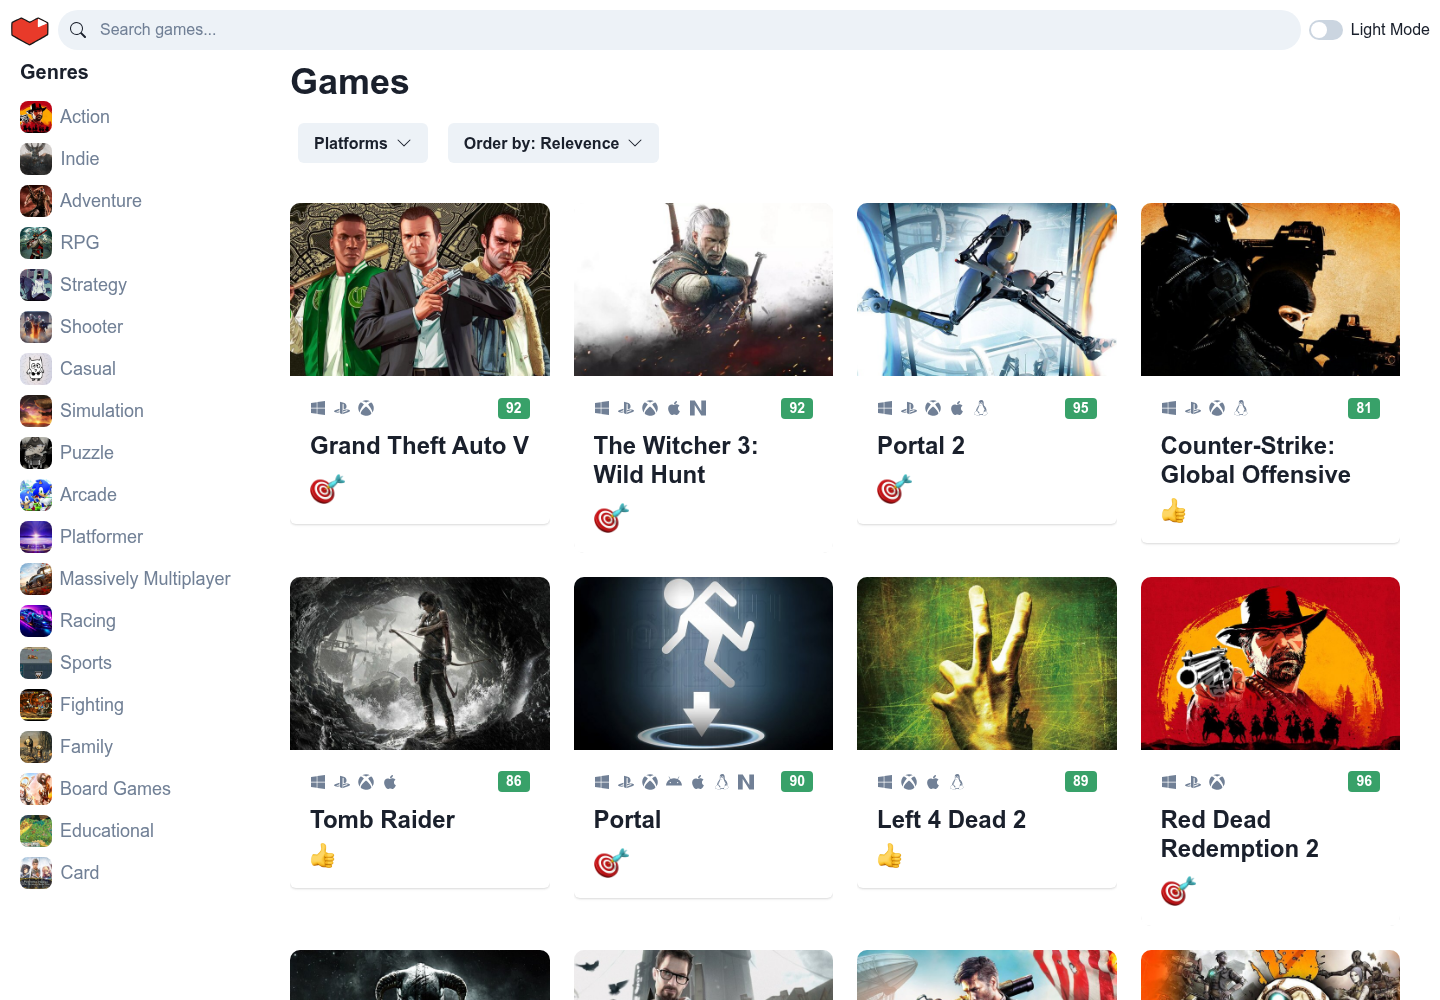The width and height of the screenshot is (1440, 1000).
Task: Open the Racing genre
Action: (x=88, y=621)
